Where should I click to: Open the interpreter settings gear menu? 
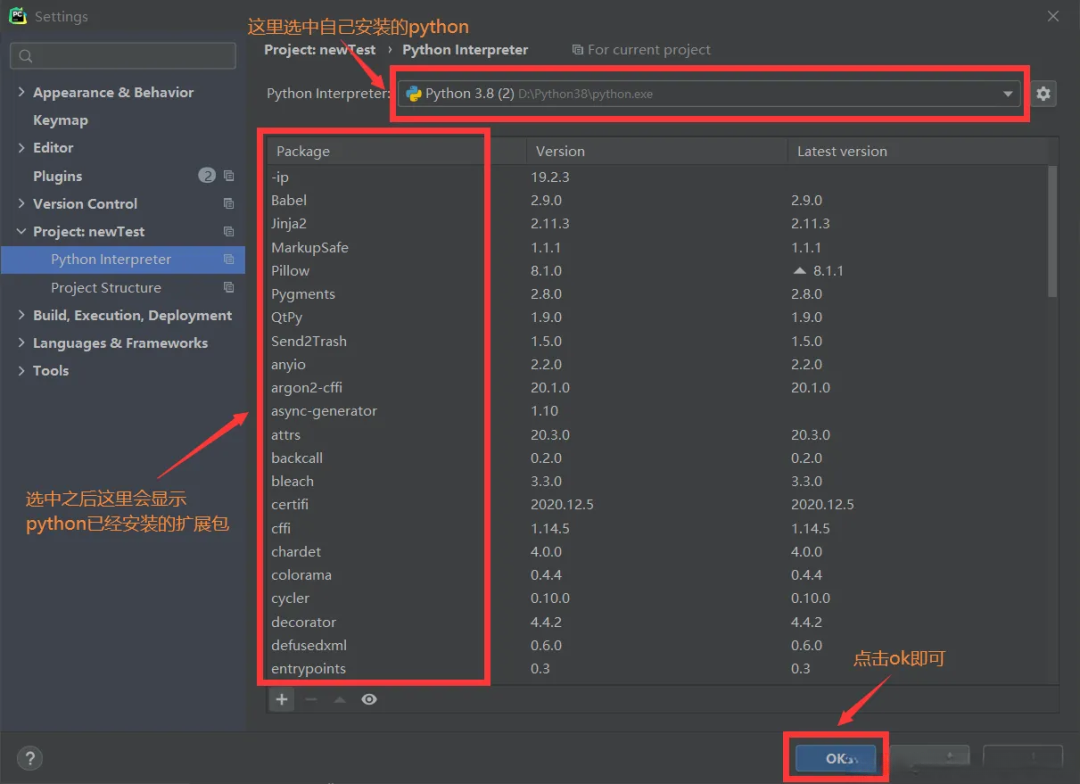[1043, 93]
